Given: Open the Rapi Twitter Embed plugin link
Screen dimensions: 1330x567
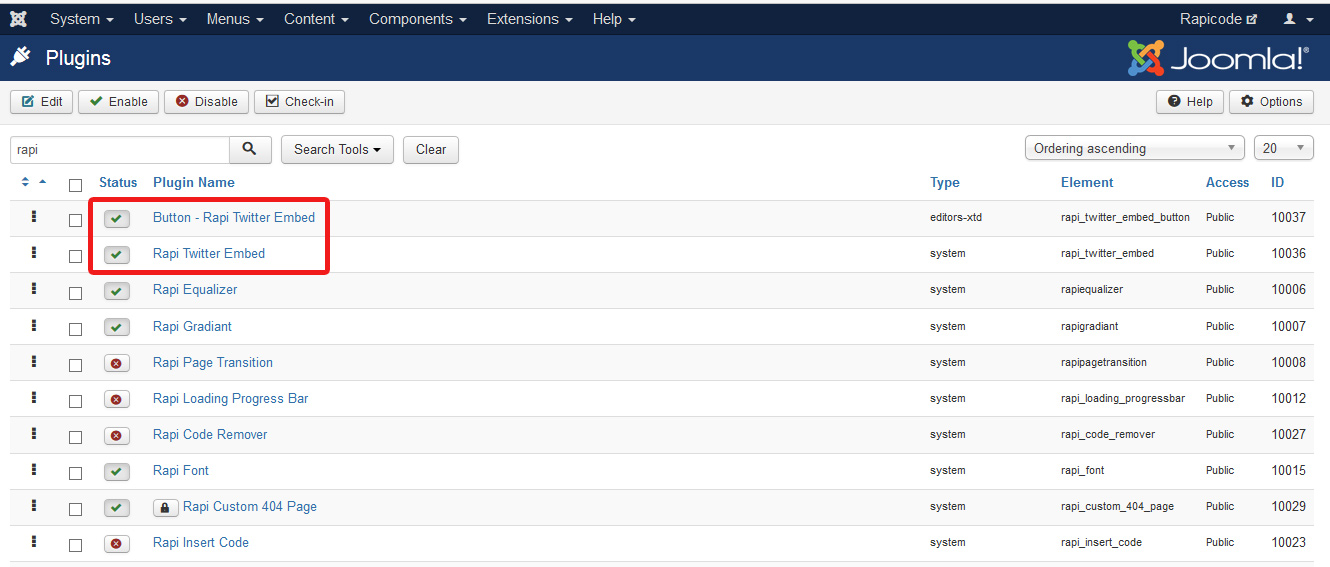Looking at the screenshot, I should 209,253.
